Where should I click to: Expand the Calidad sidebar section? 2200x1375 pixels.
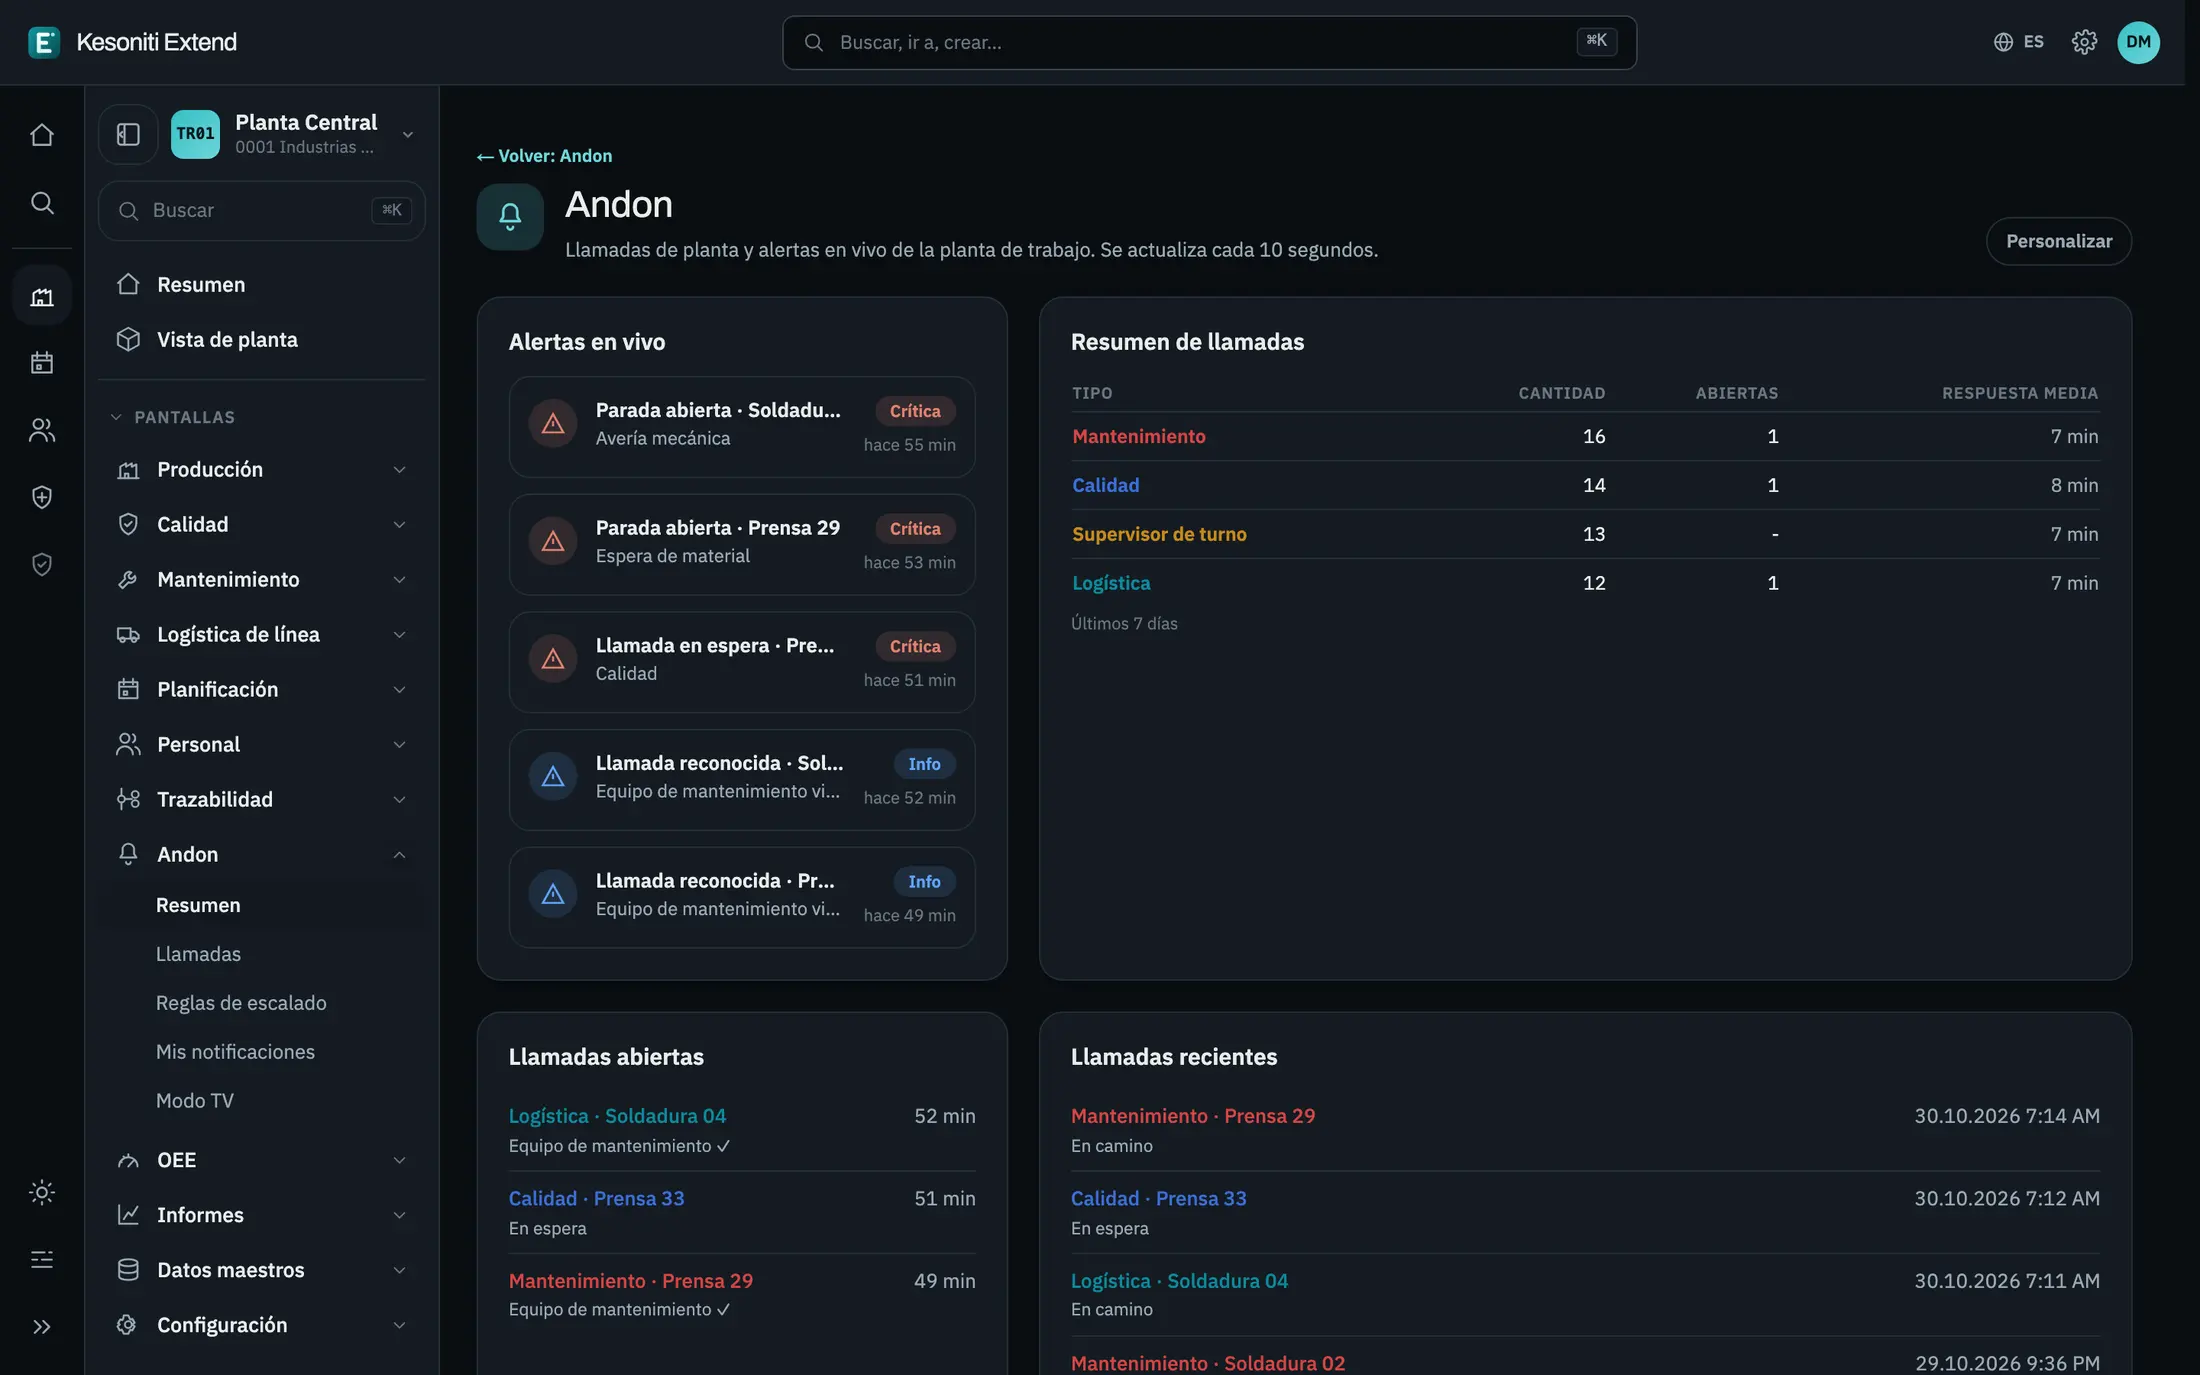(262, 524)
